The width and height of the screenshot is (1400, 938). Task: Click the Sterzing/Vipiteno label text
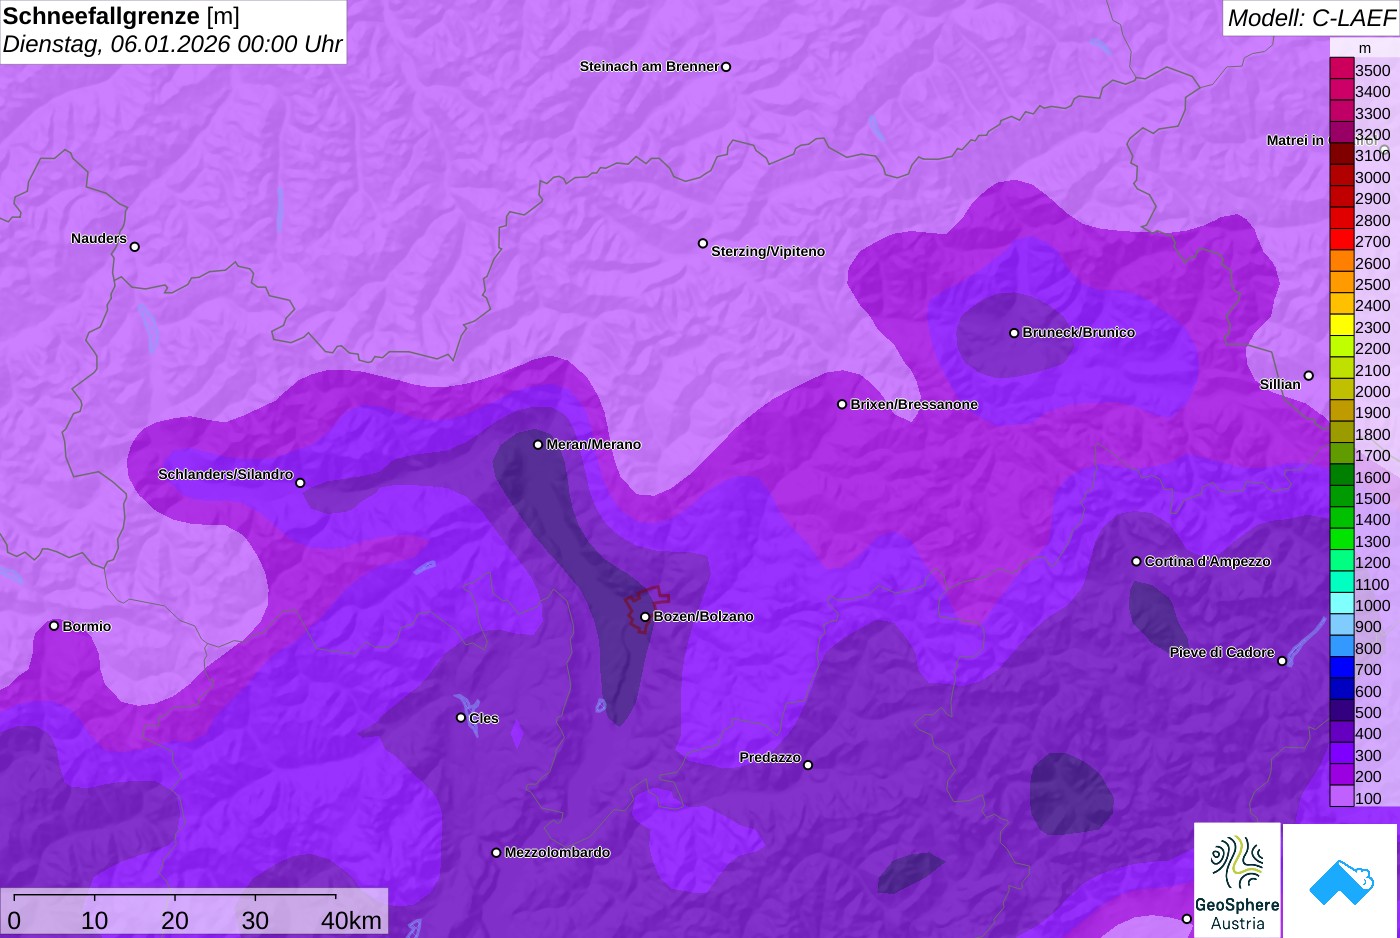click(x=768, y=252)
